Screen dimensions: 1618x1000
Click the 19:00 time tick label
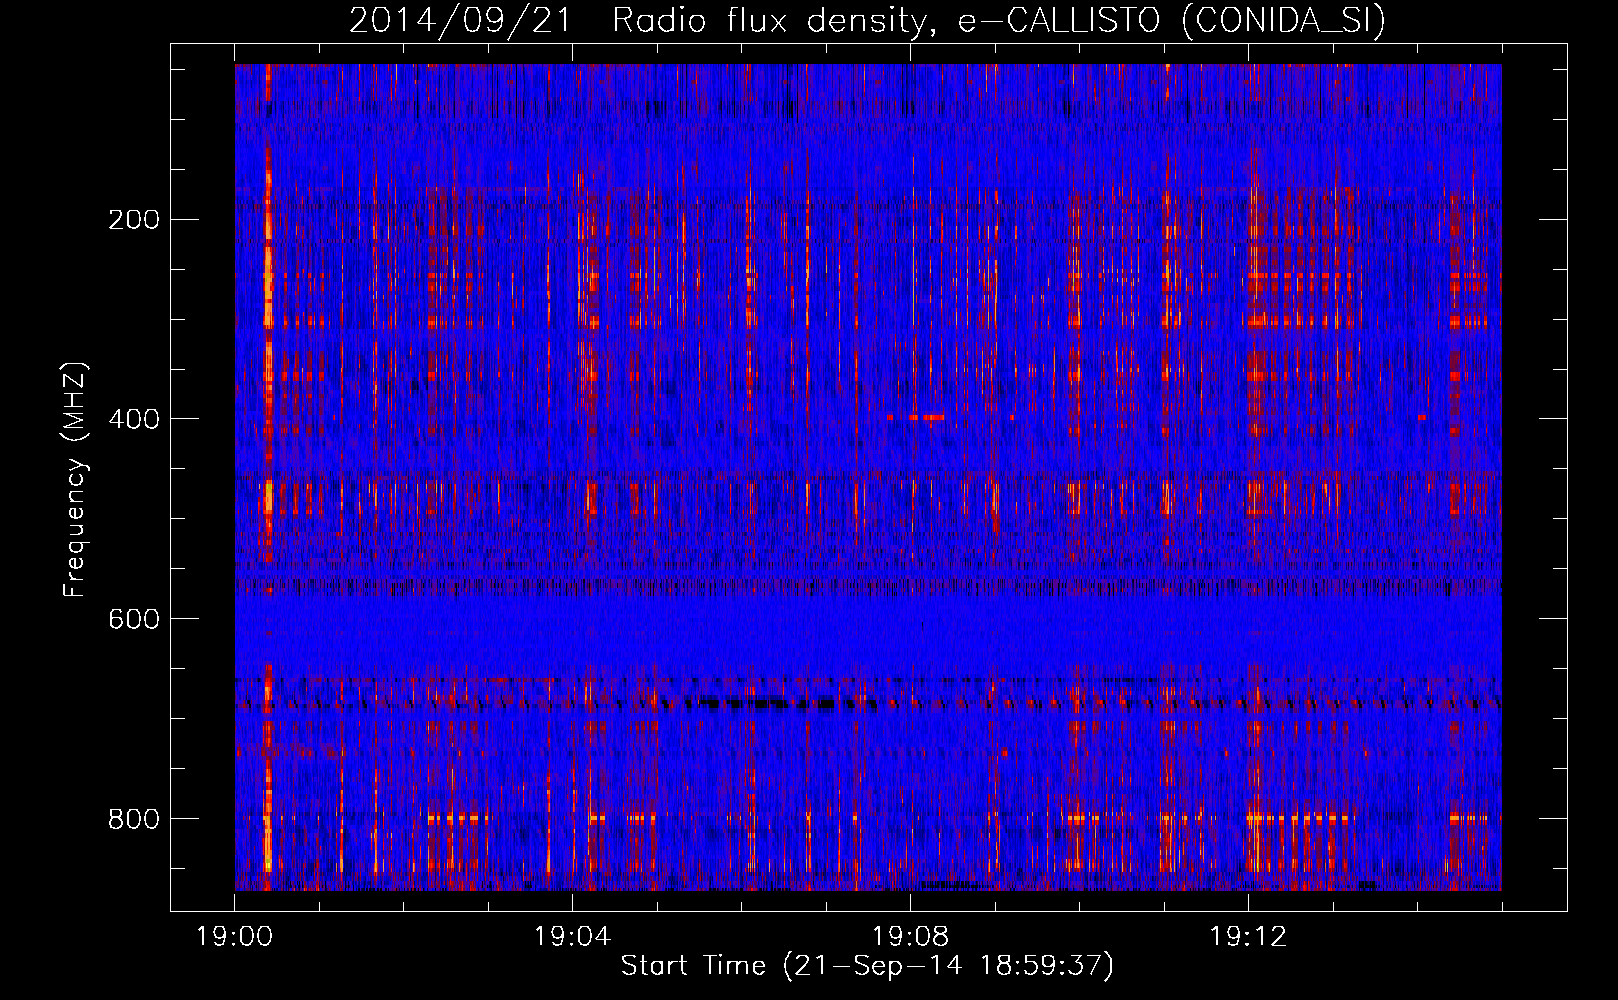tap(234, 936)
